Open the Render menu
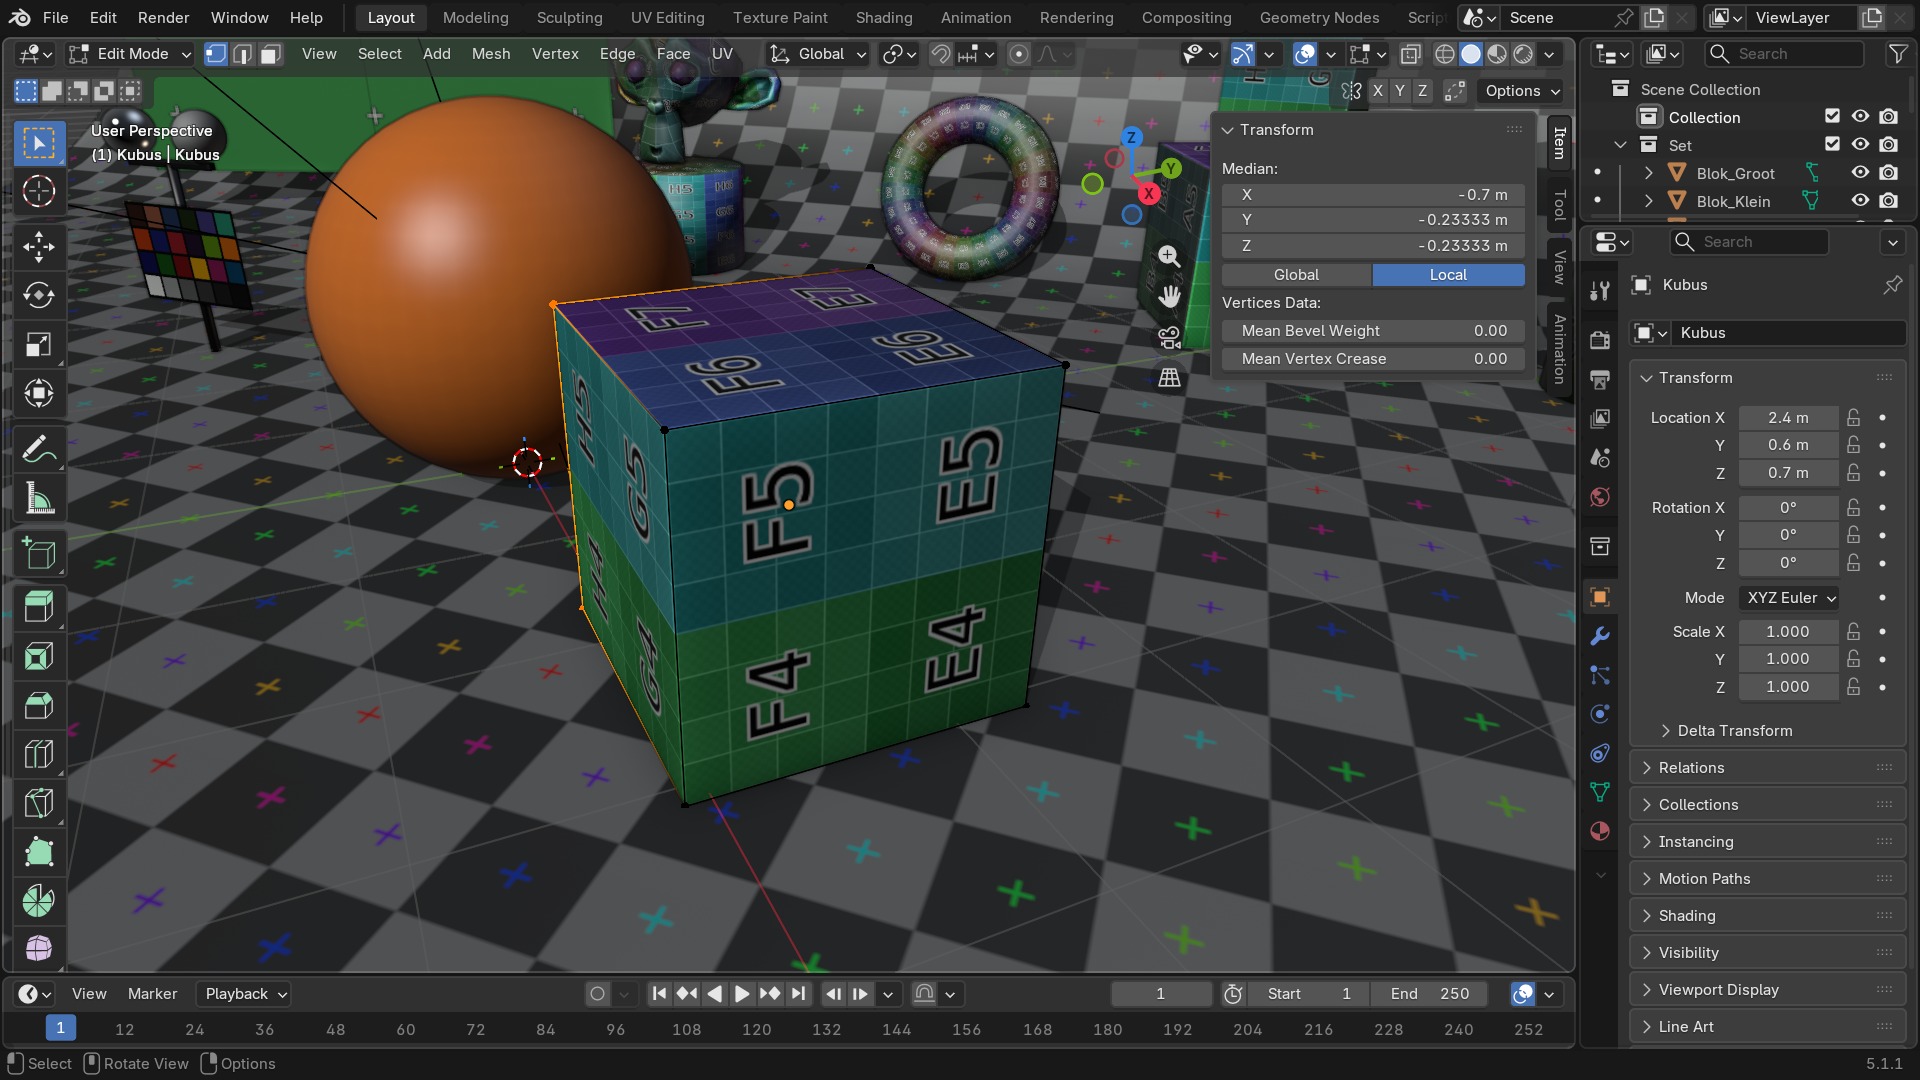The height and width of the screenshot is (1080, 1920). click(163, 17)
